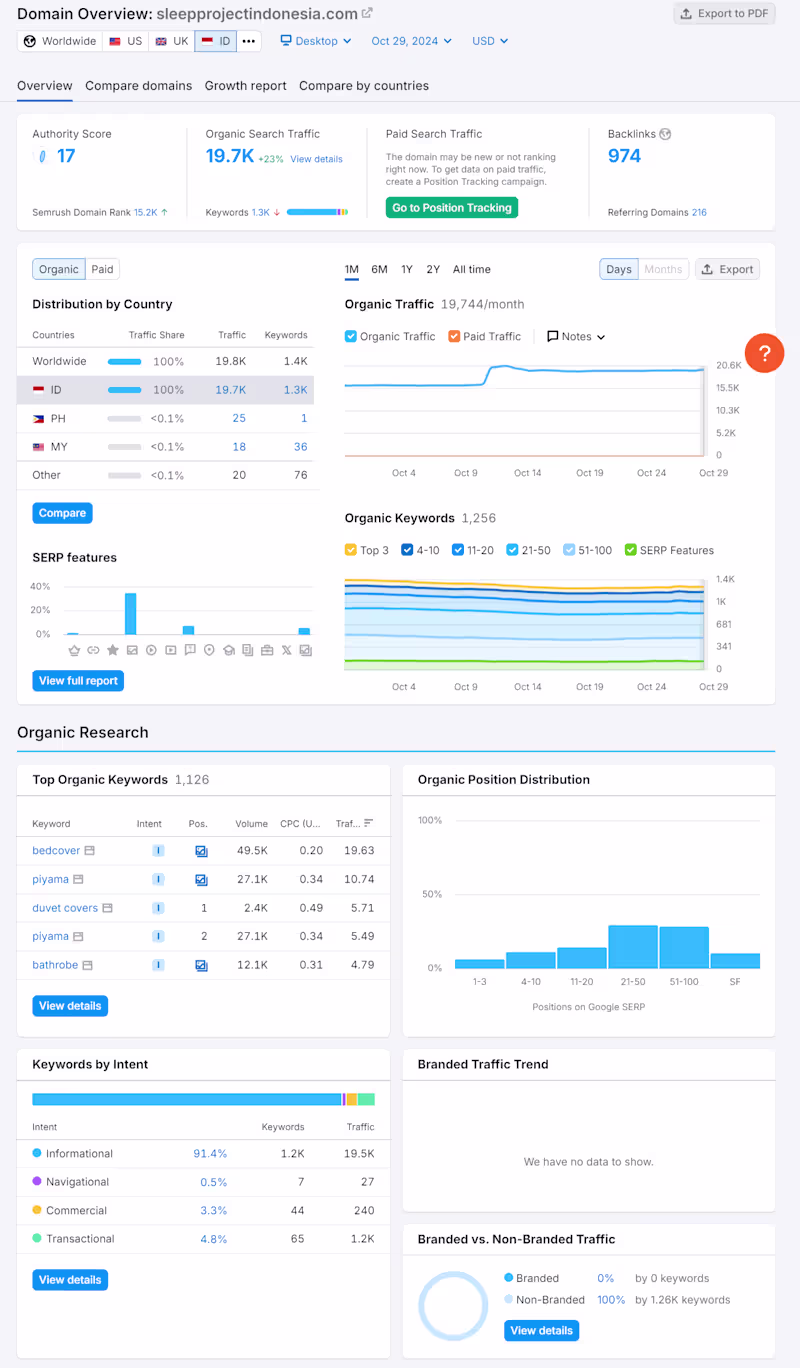Viewport: 800px width, 1368px height.
Task: Open external link icon beside domain name
Action: pos(367,13)
